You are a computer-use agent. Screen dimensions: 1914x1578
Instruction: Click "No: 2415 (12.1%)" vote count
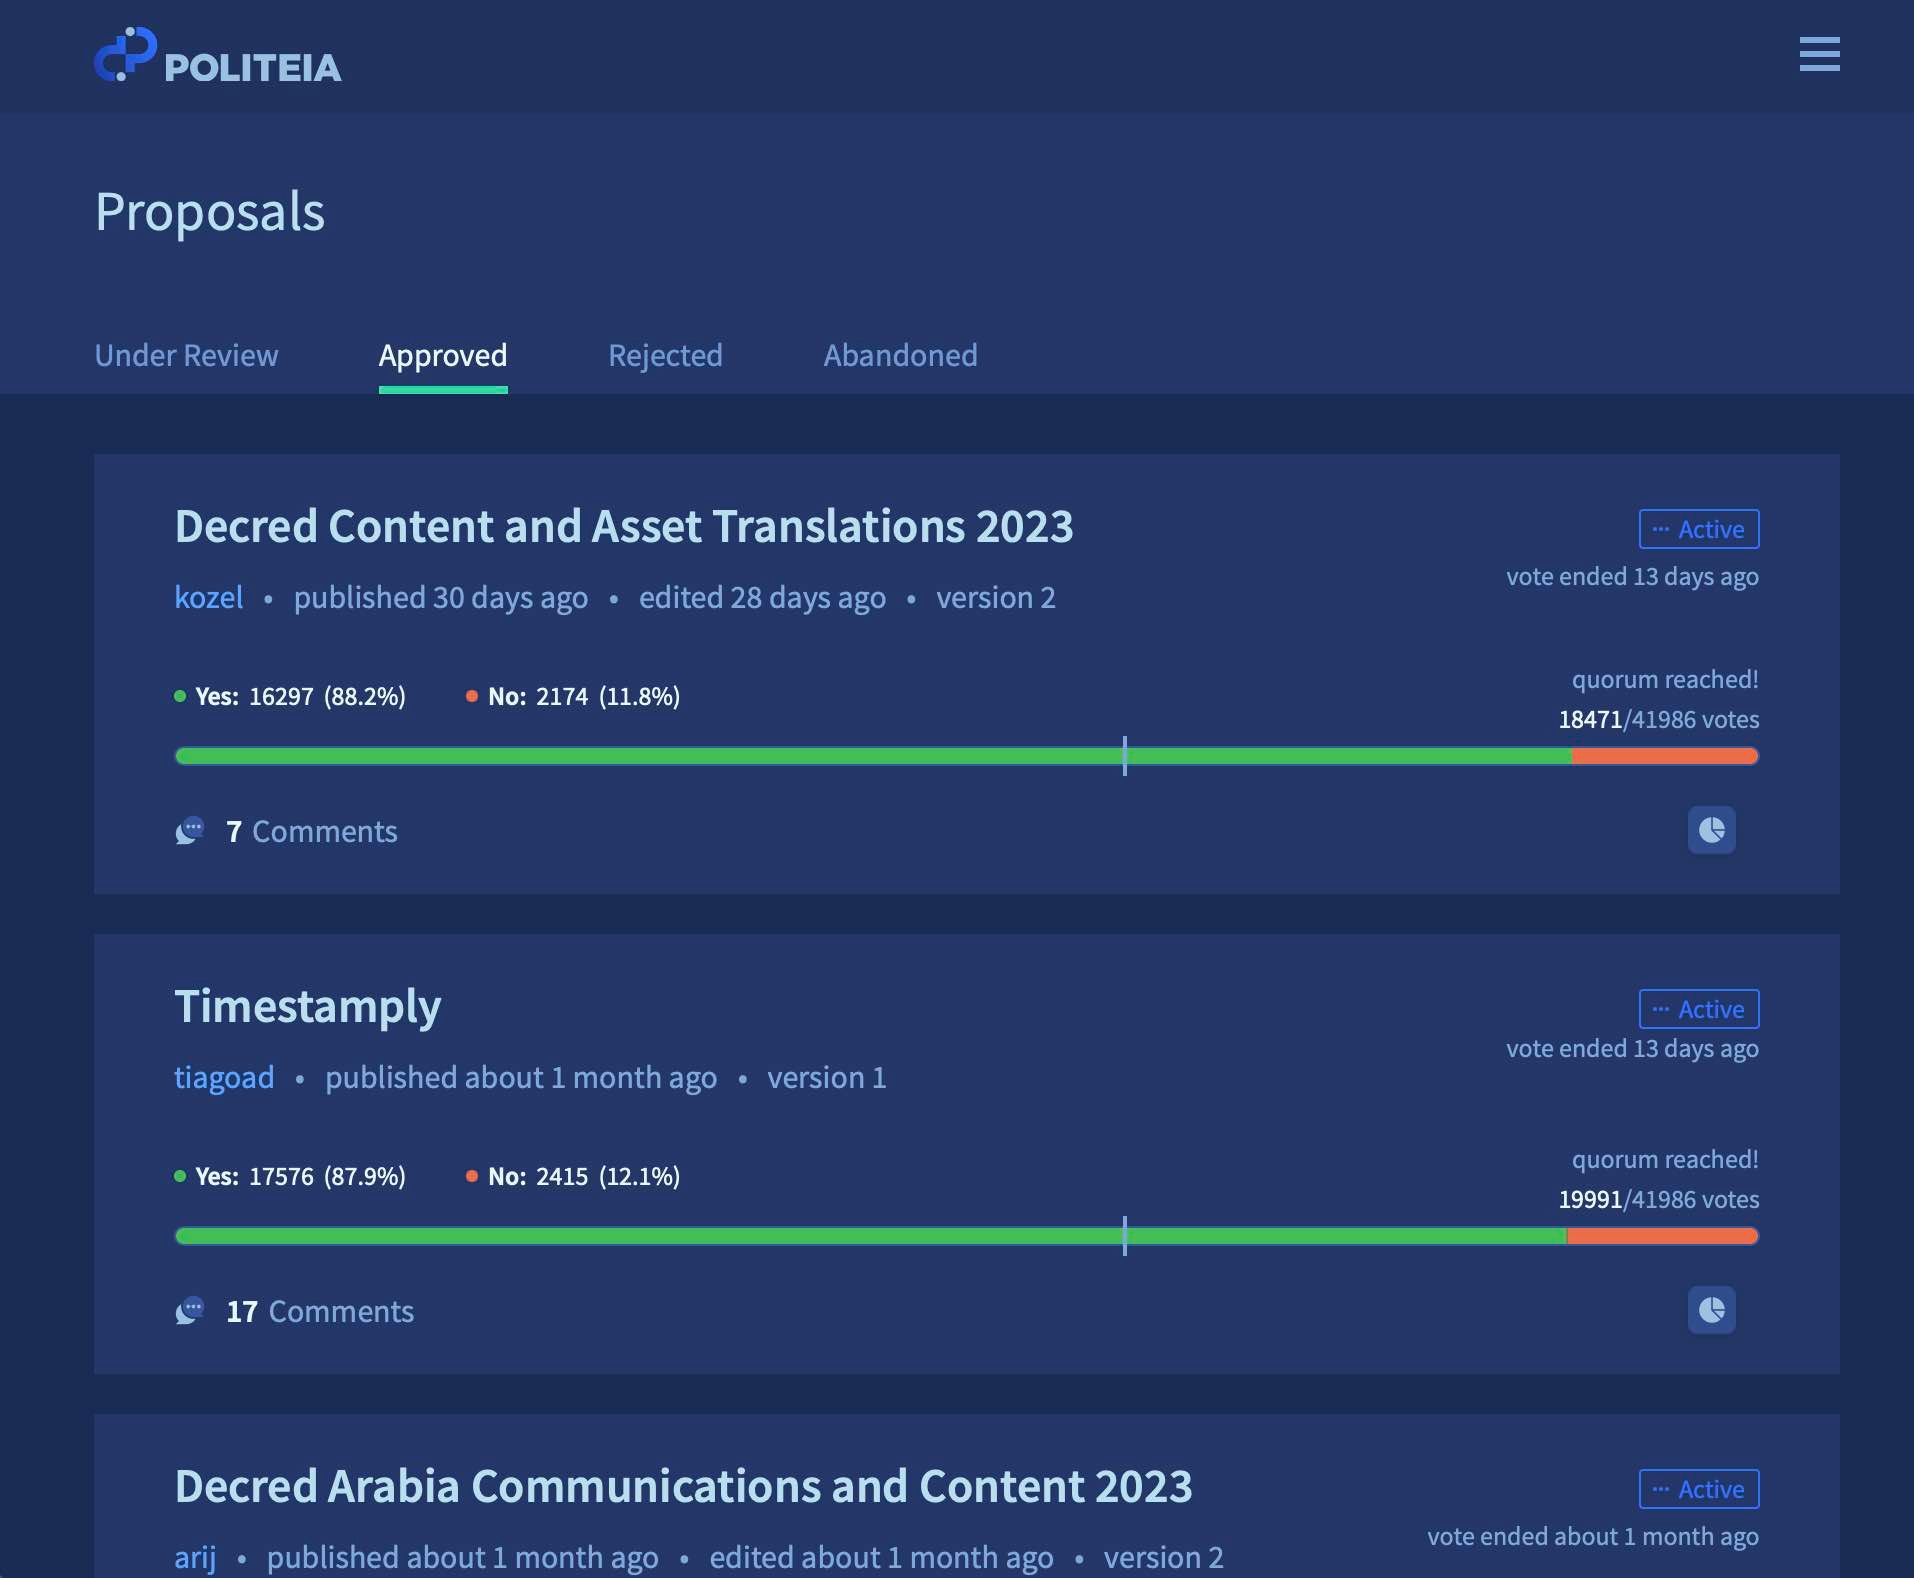(x=574, y=1176)
